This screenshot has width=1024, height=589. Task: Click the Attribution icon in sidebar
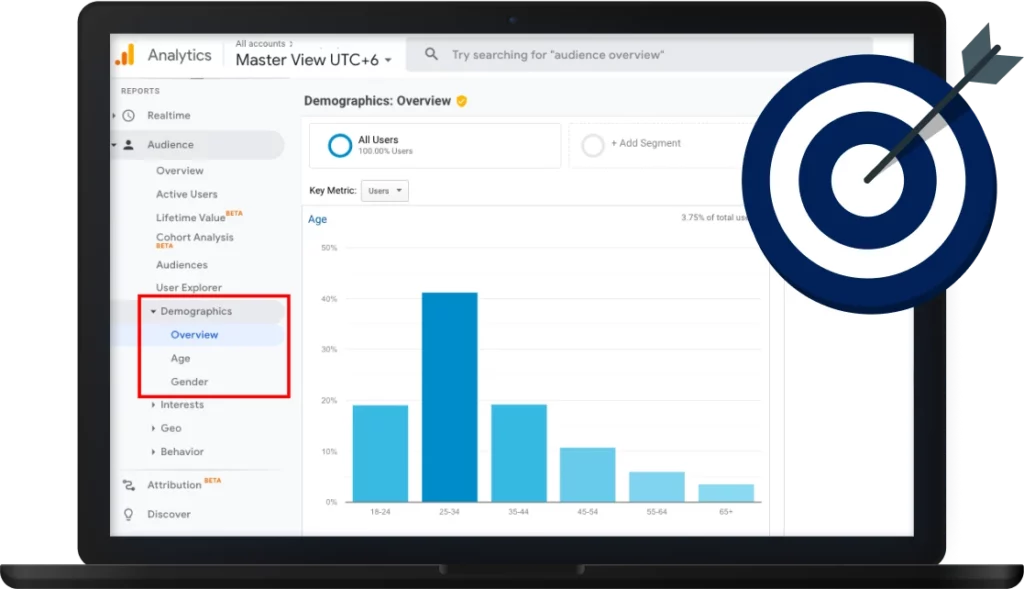(x=128, y=485)
